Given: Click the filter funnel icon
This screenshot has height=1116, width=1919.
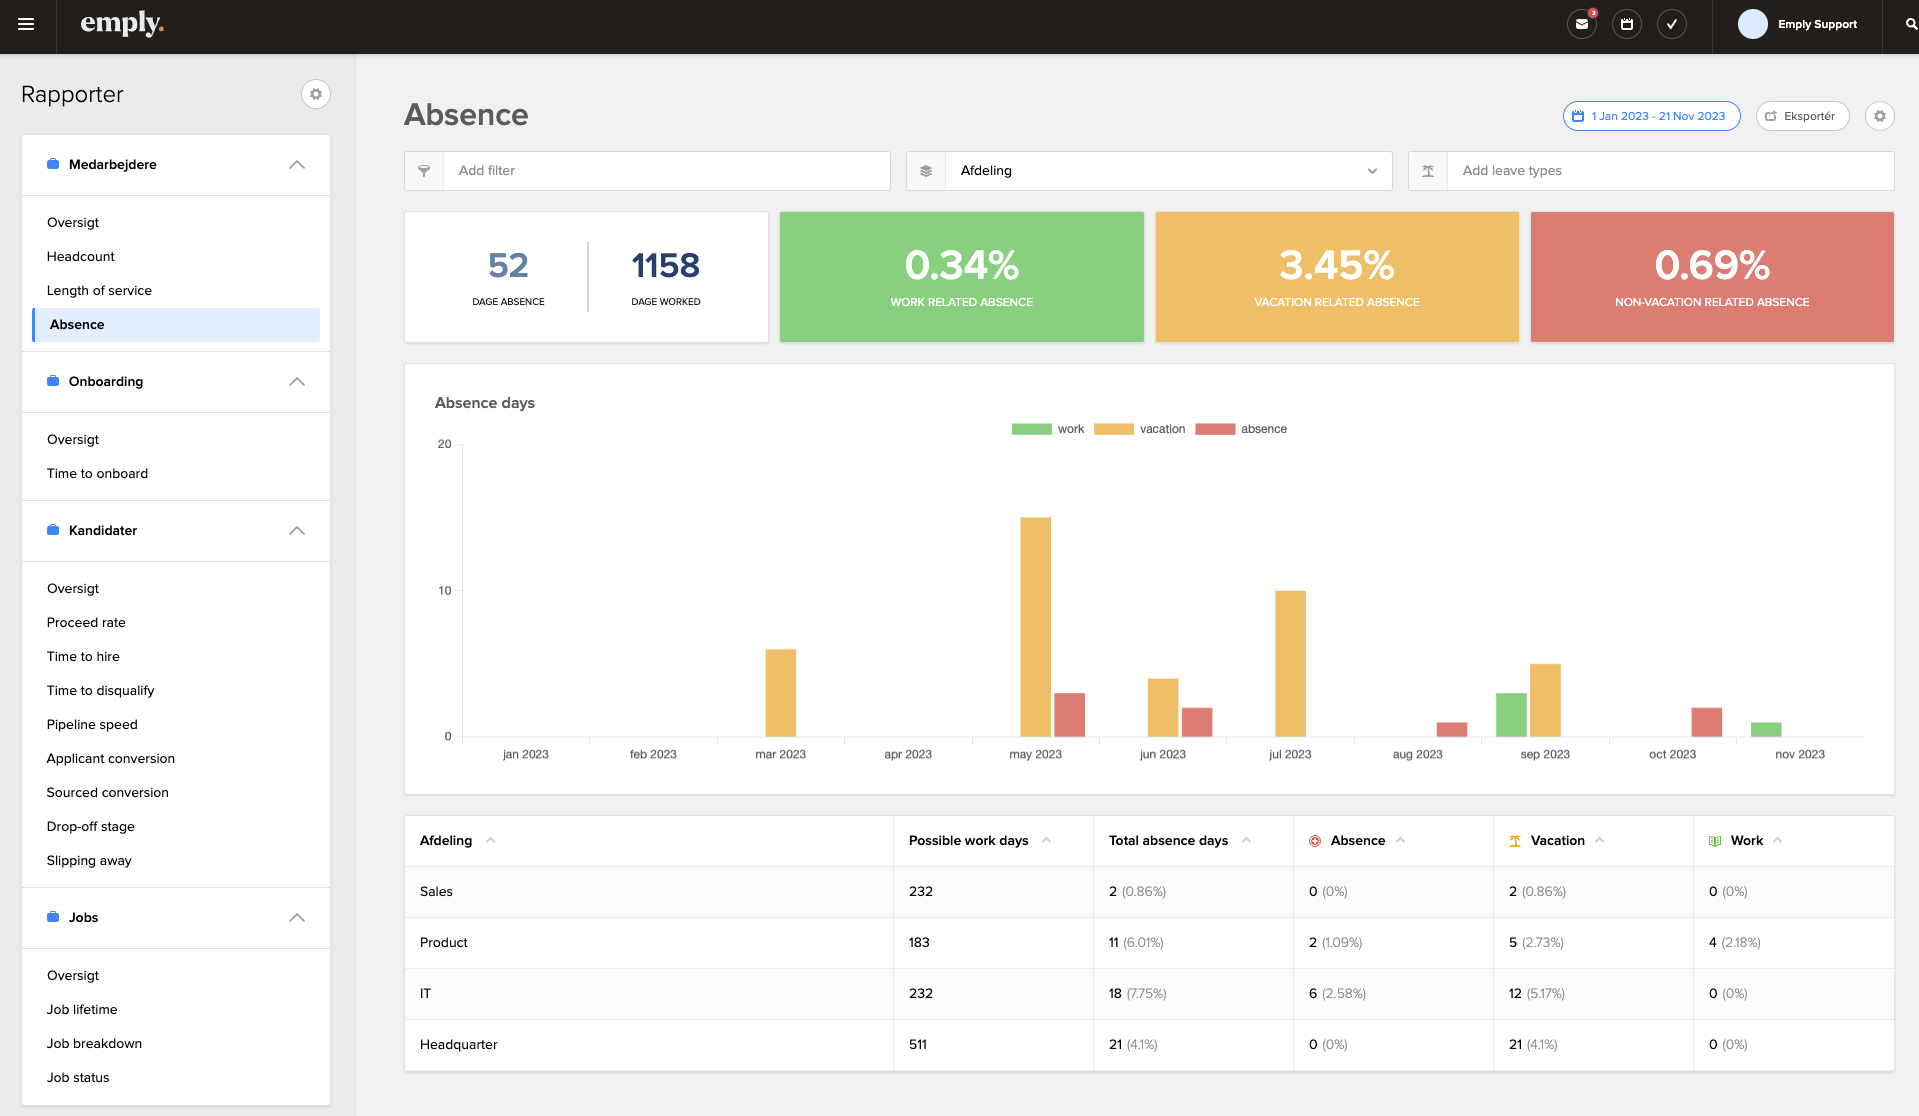Looking at the screenshot, I should 424,171.
